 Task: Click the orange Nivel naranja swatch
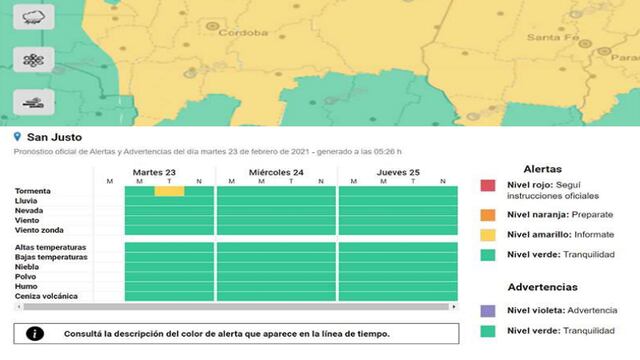[x=488, y=215]
